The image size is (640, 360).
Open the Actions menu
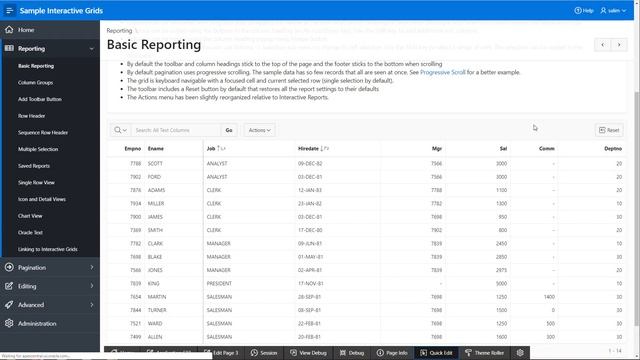click(x=260, y=130)
